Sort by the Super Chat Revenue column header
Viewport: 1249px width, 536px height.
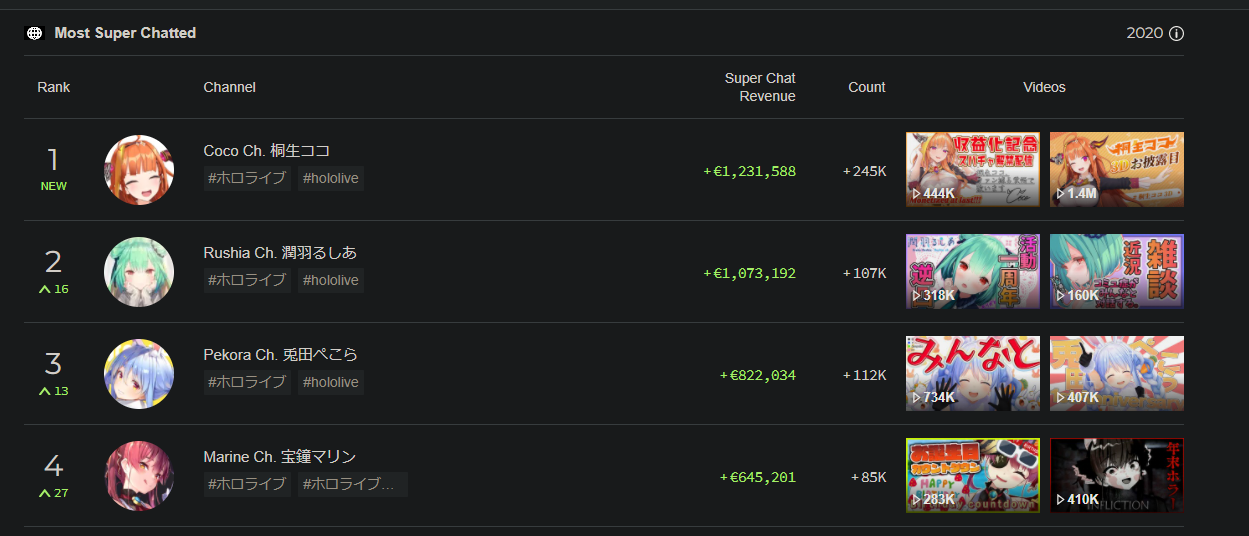point(760,87)
